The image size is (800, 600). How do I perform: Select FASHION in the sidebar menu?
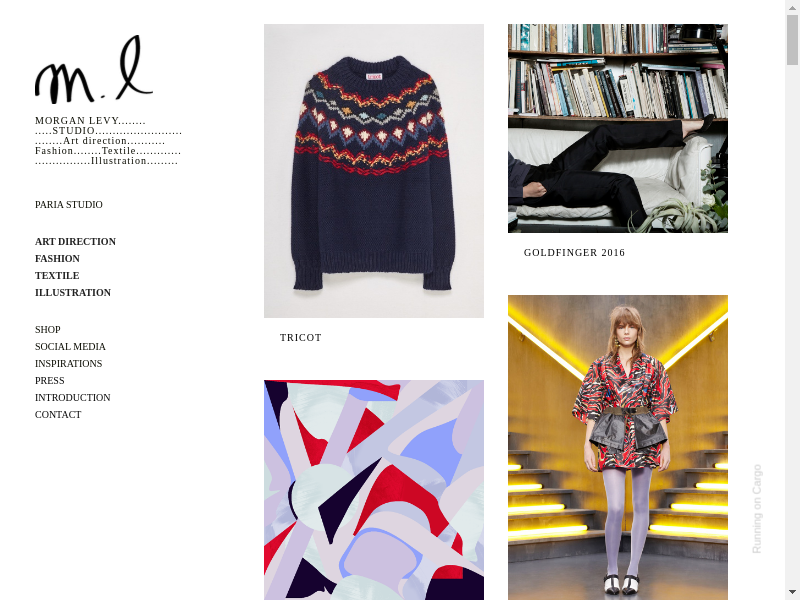tap(57, 259)
